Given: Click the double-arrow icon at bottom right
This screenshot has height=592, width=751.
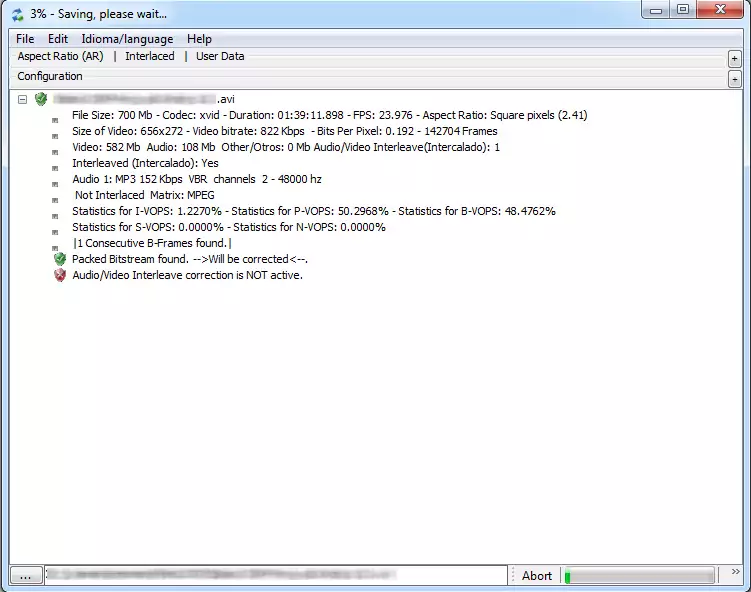Looking at the screenshot, I should 735,575.
